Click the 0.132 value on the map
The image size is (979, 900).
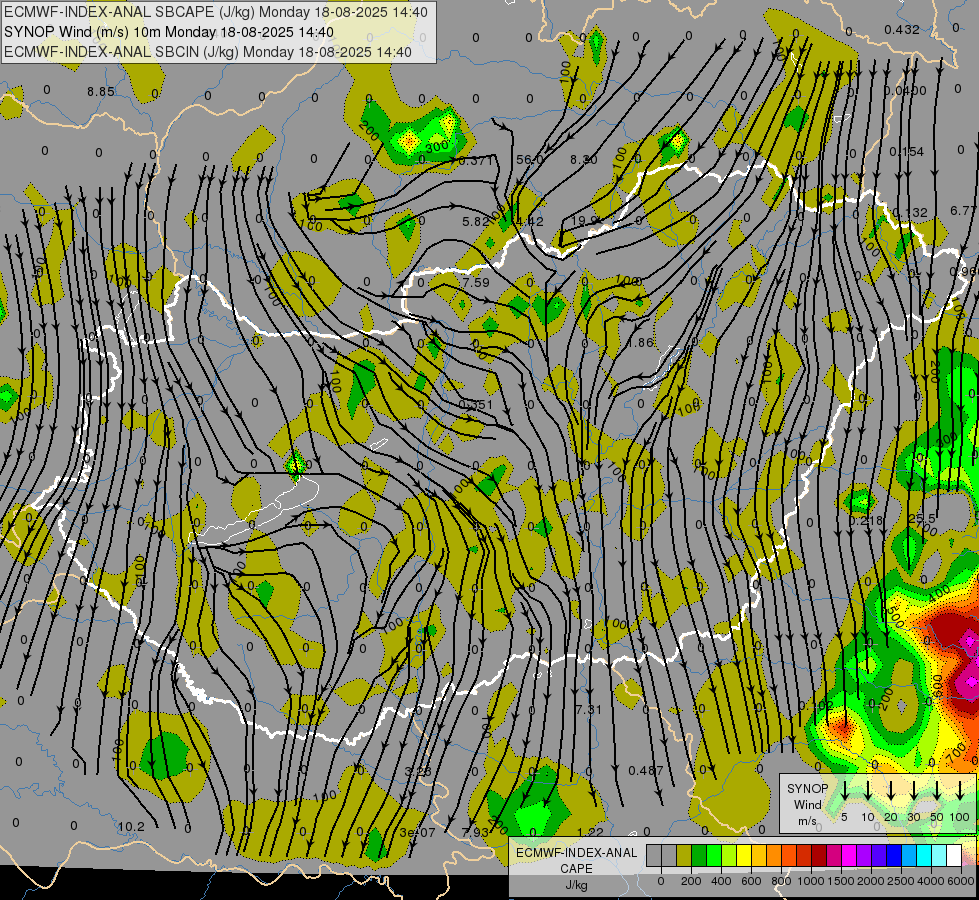click(910, 213)
